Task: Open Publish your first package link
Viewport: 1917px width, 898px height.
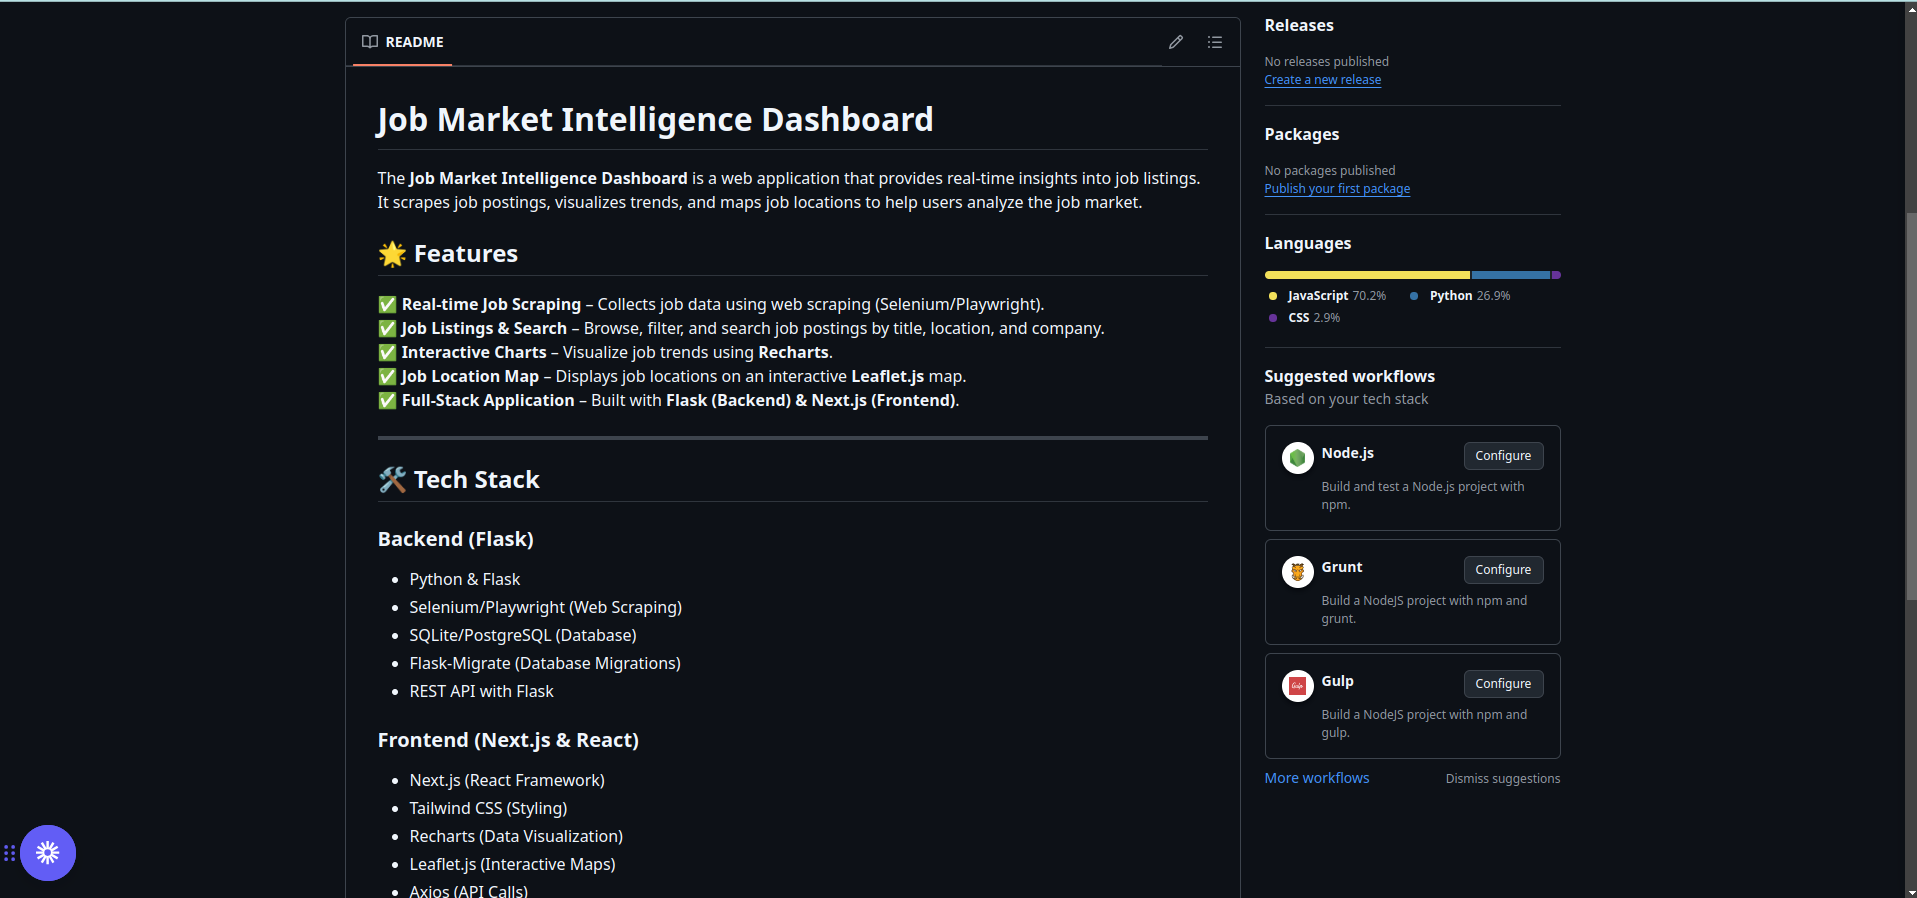Action: (1337, 189)
